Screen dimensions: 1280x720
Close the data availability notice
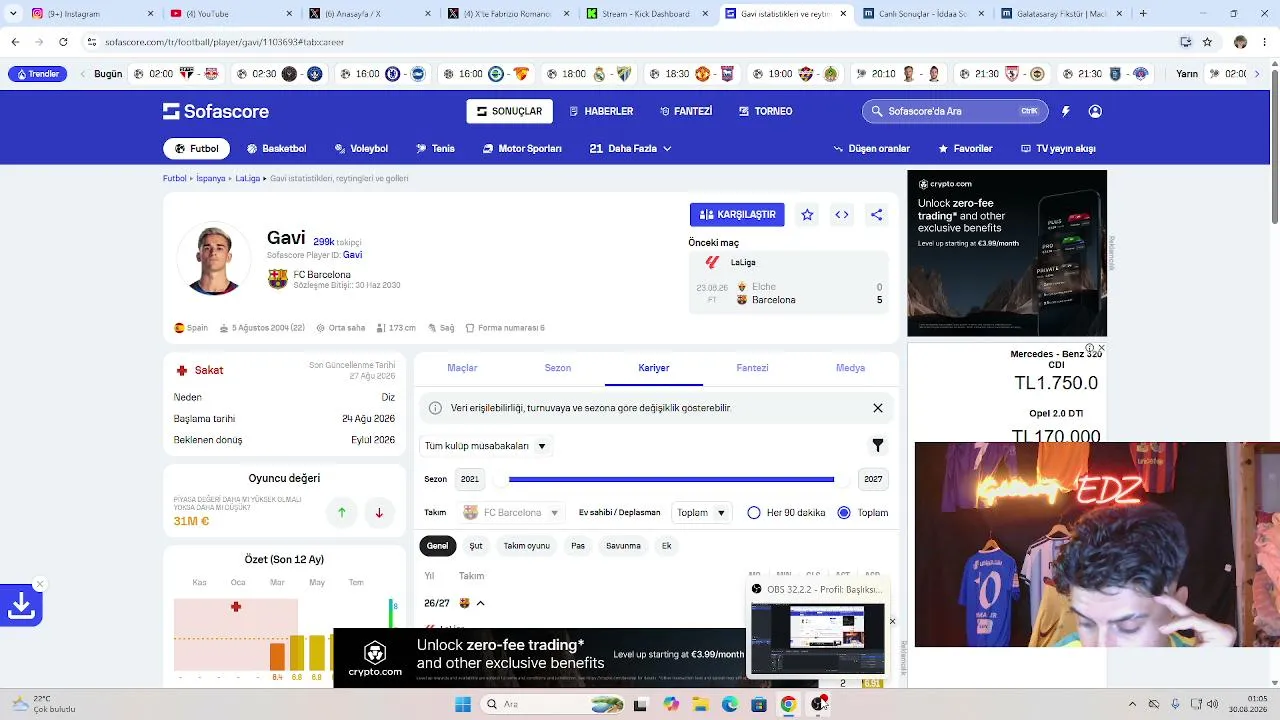point(878,408)
